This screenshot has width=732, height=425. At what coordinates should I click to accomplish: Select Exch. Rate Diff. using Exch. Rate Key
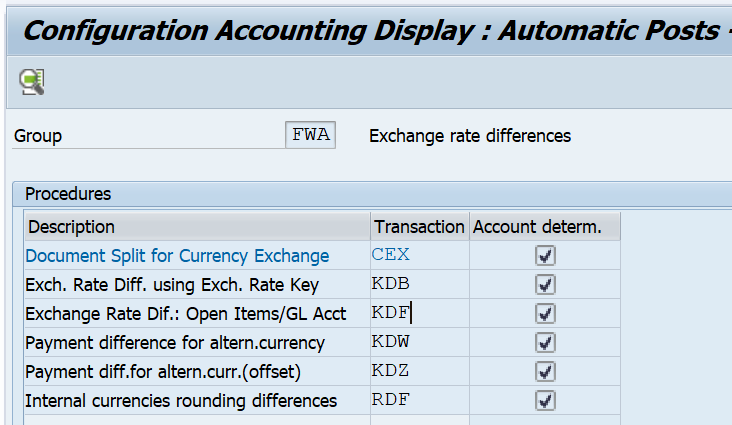[171, 285]
